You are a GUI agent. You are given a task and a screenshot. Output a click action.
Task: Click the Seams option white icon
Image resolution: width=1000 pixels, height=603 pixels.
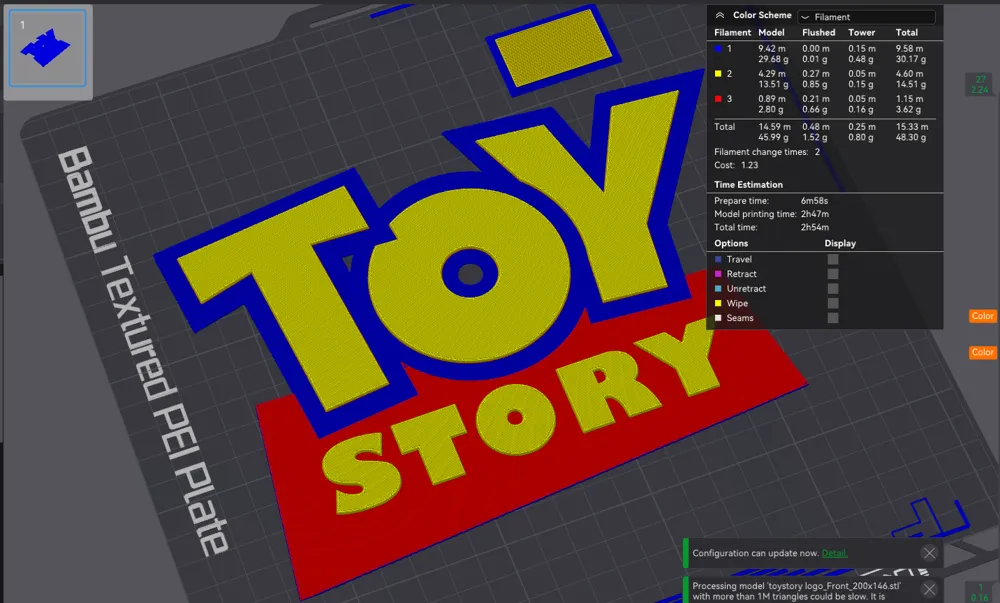pos(718,318)
